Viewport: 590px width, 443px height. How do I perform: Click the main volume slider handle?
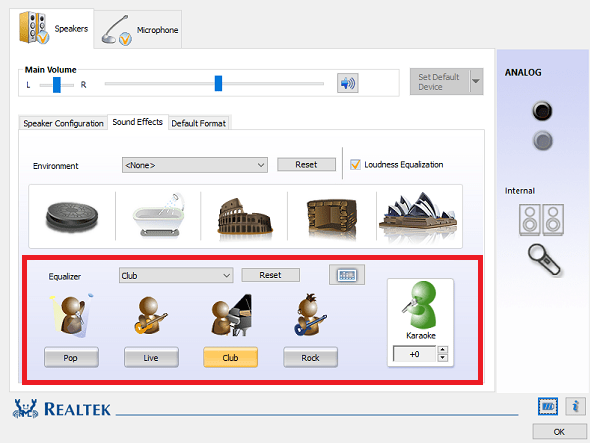tap(218, 83)
